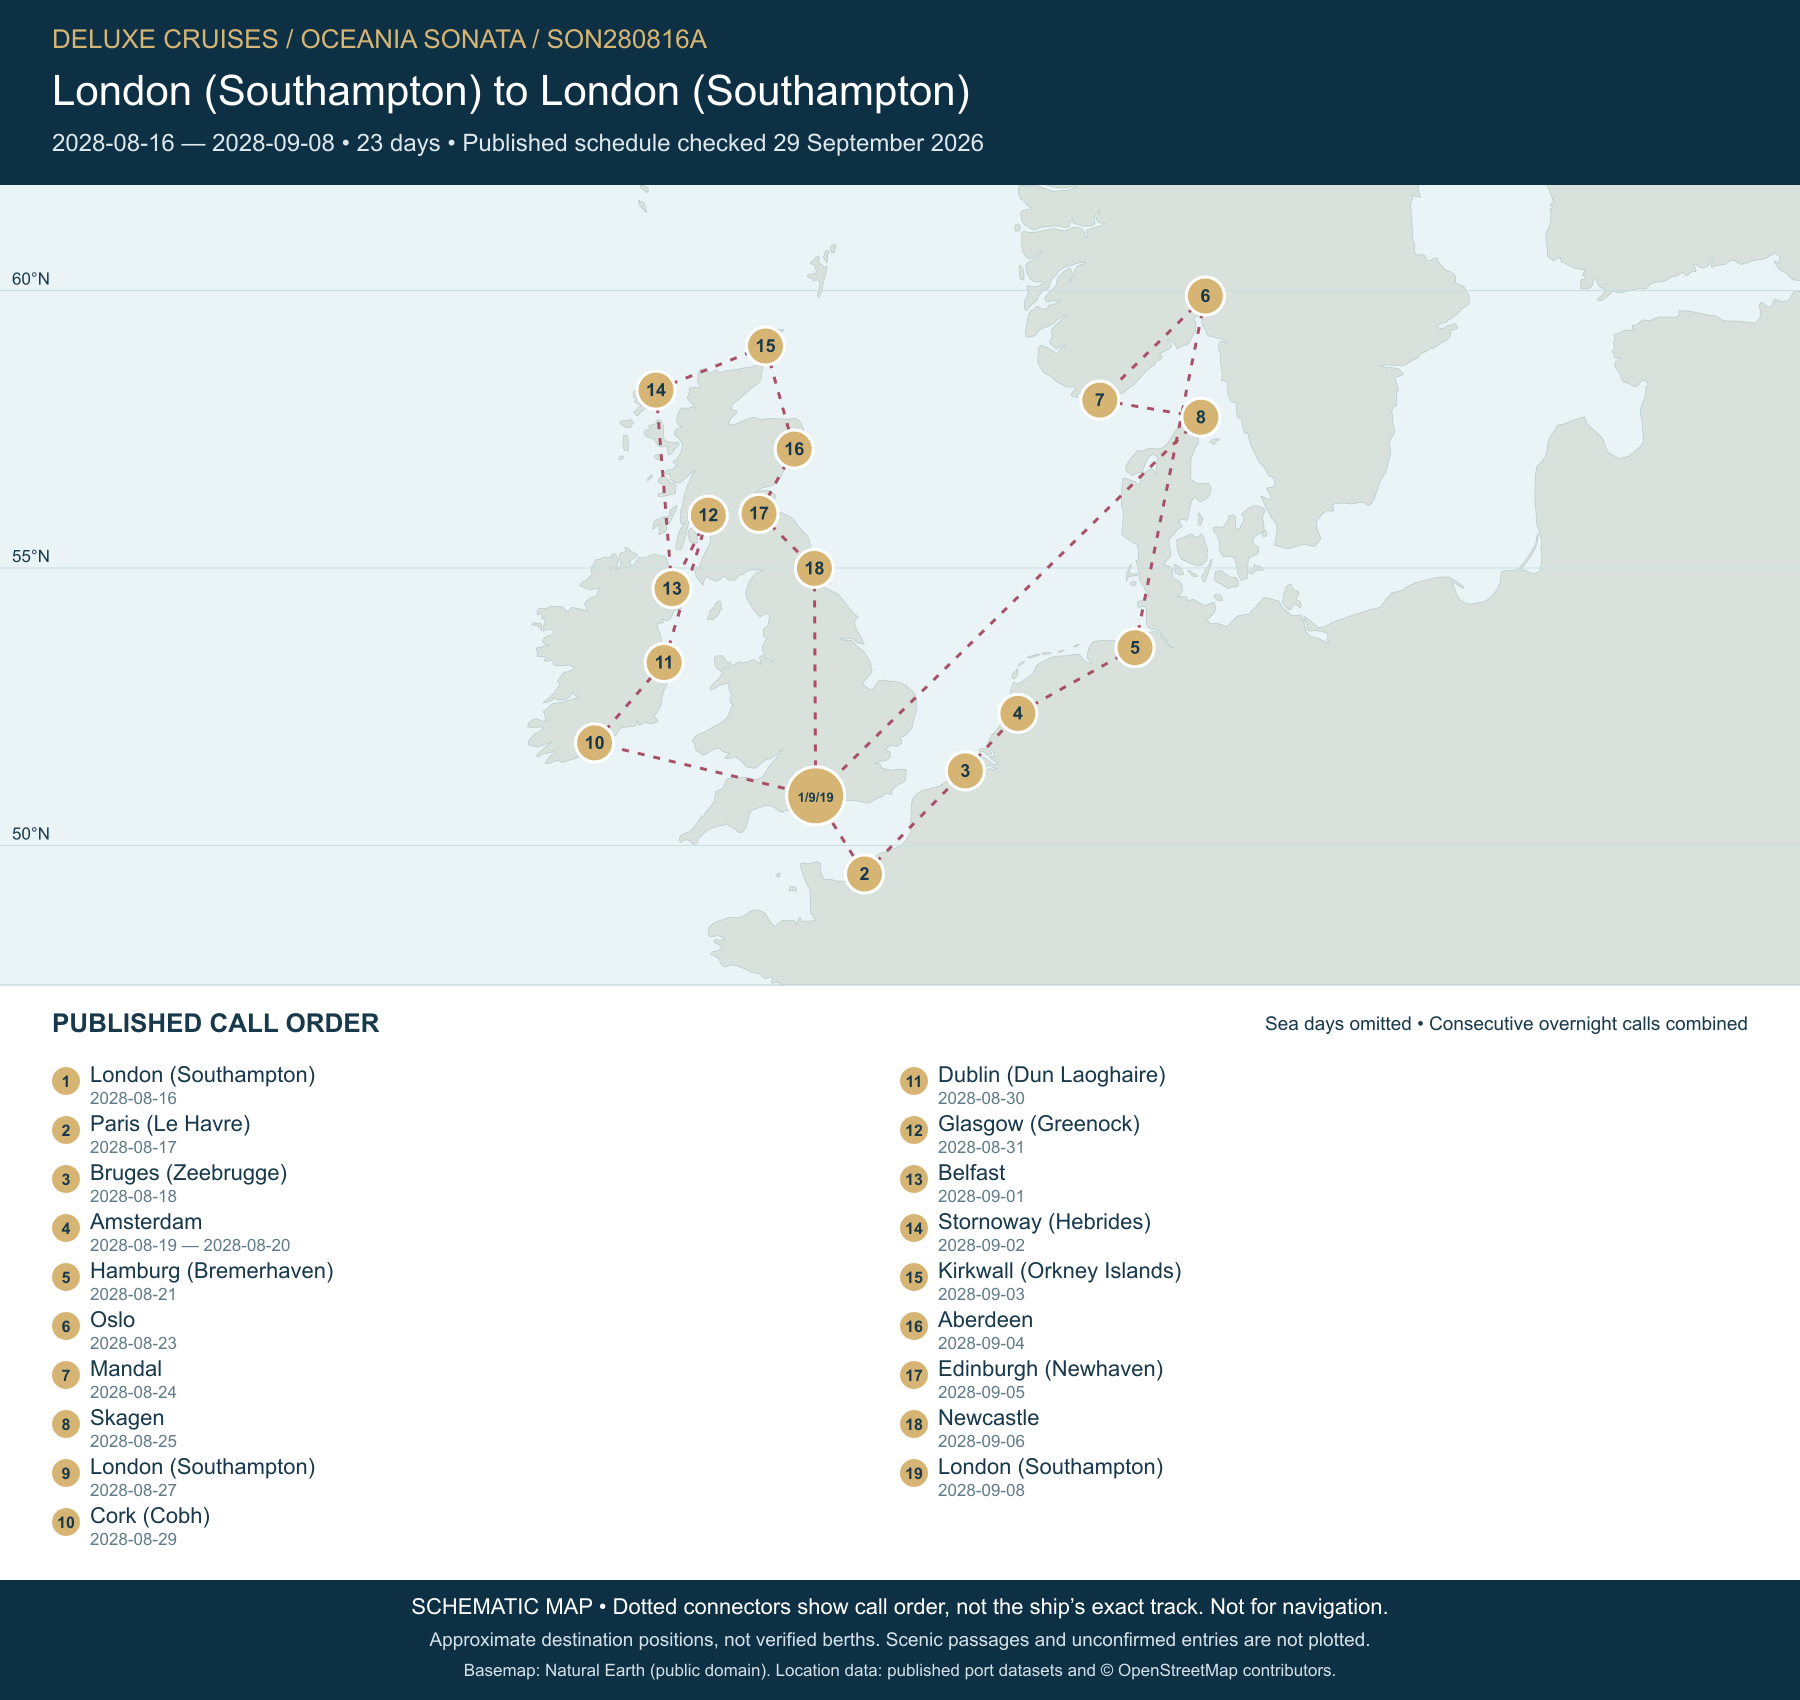The image size is (1800, 1700).
Task: Click the 'Skagen' list entry
Action: click(x=127, y=1418)
